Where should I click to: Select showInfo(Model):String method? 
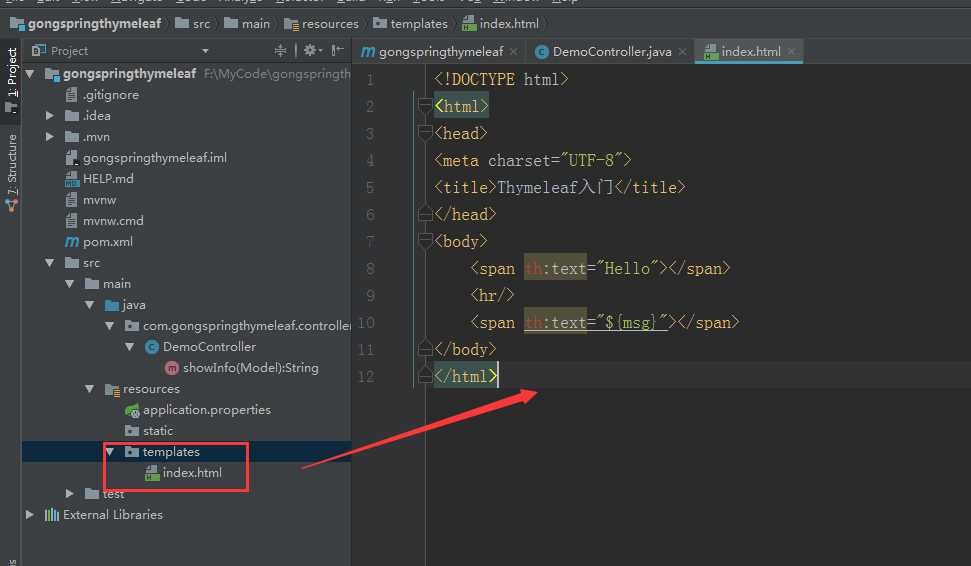[x=242, y=368]
